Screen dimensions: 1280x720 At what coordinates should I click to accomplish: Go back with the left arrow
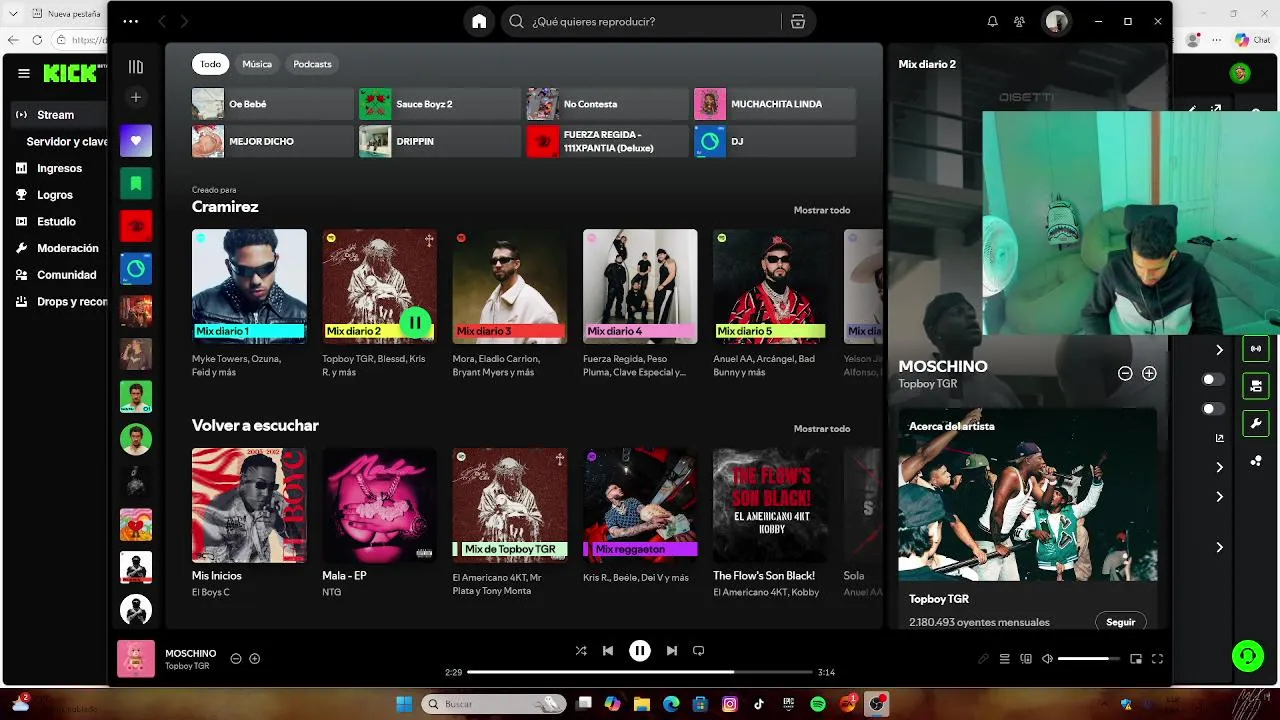(x=162, y=21)
